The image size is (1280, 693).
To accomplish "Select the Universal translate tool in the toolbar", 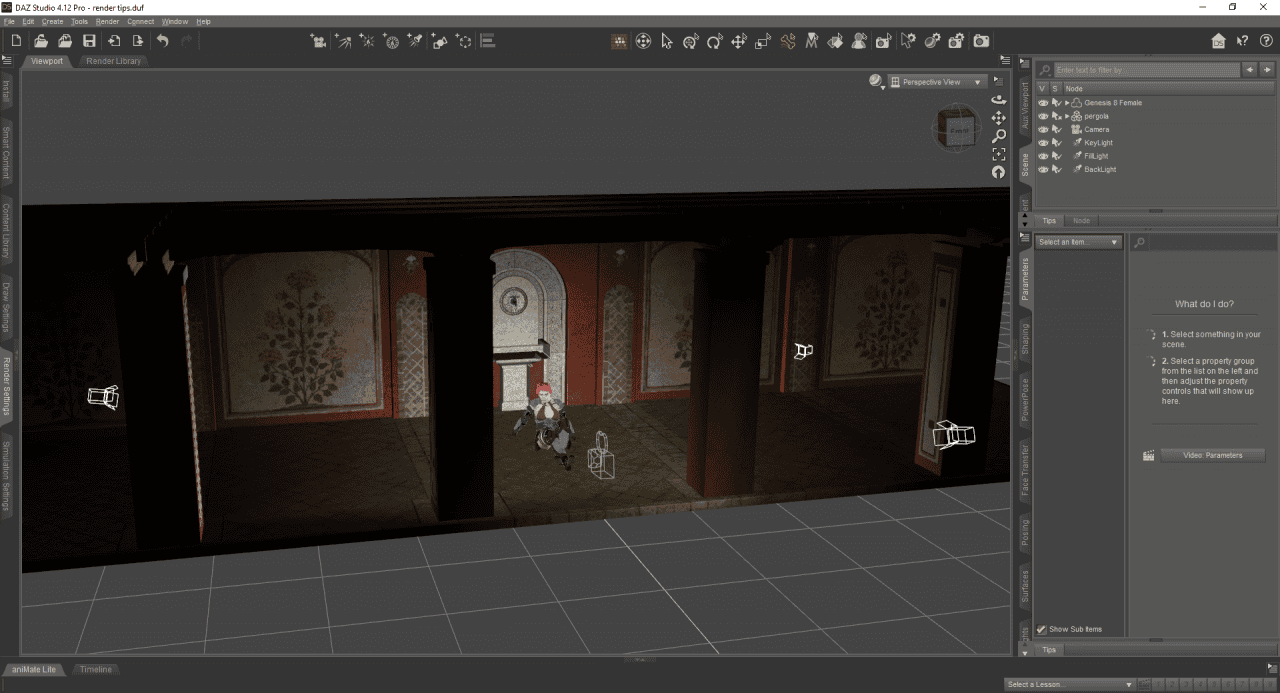I will pos(738,41).
